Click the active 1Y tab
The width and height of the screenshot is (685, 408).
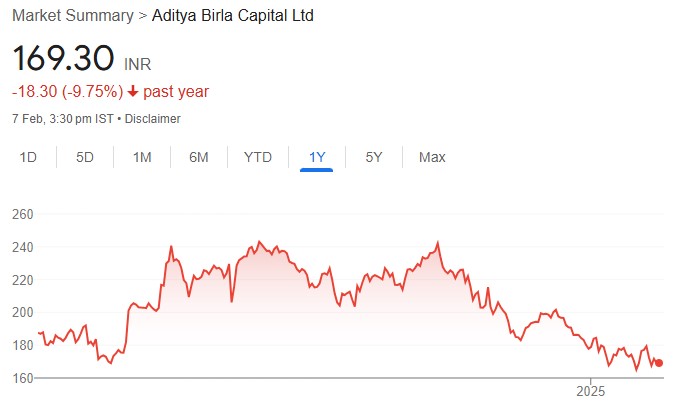317,157
